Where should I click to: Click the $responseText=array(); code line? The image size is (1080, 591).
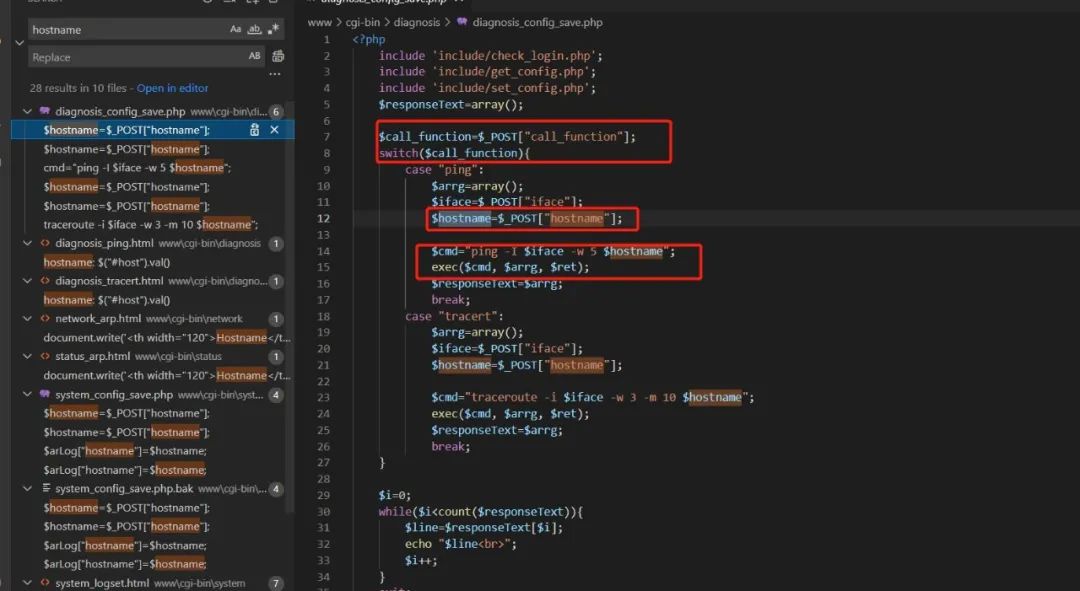point(450,105)
